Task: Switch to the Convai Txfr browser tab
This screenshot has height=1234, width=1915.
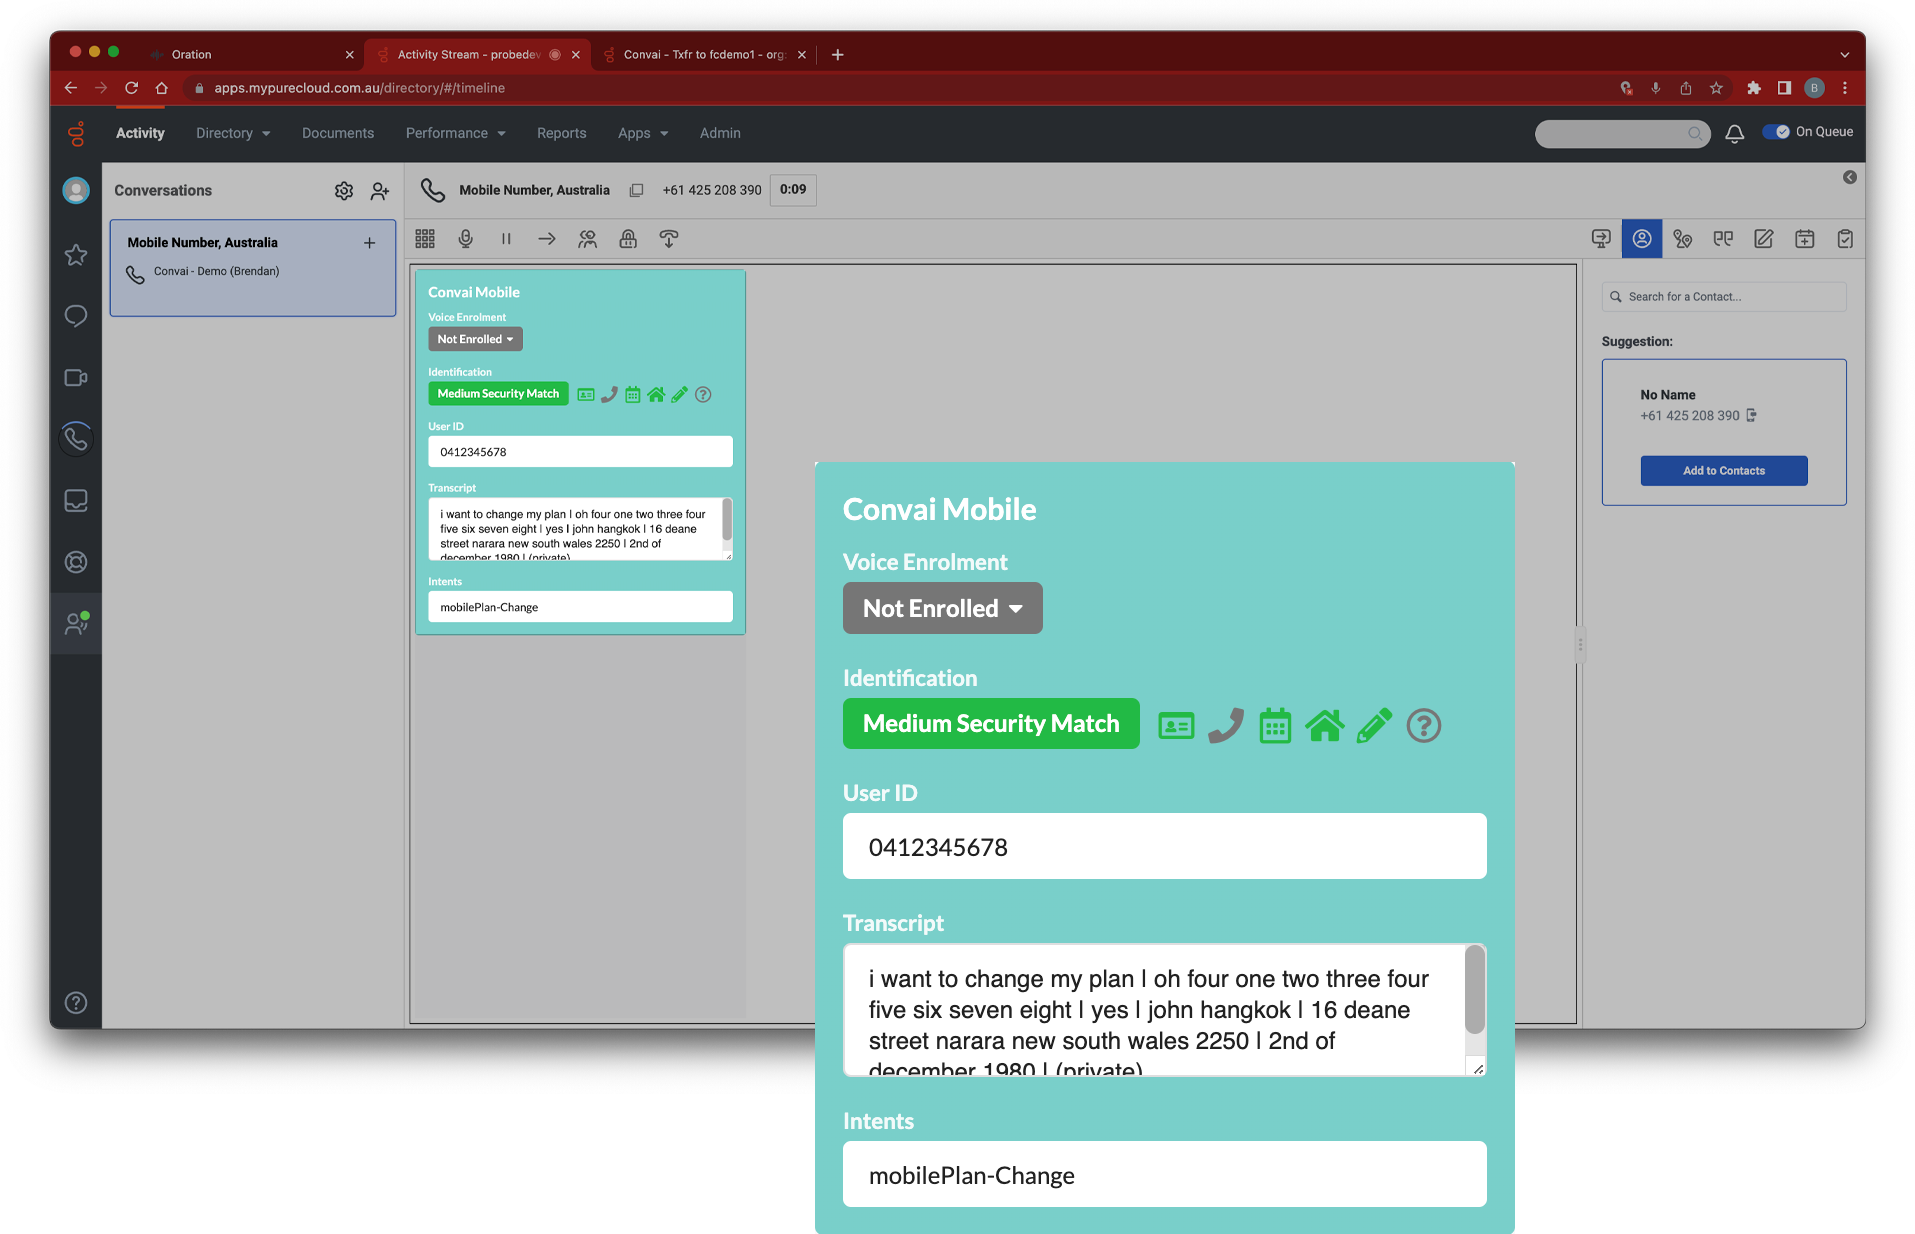Action: click(x=703, y=54)
